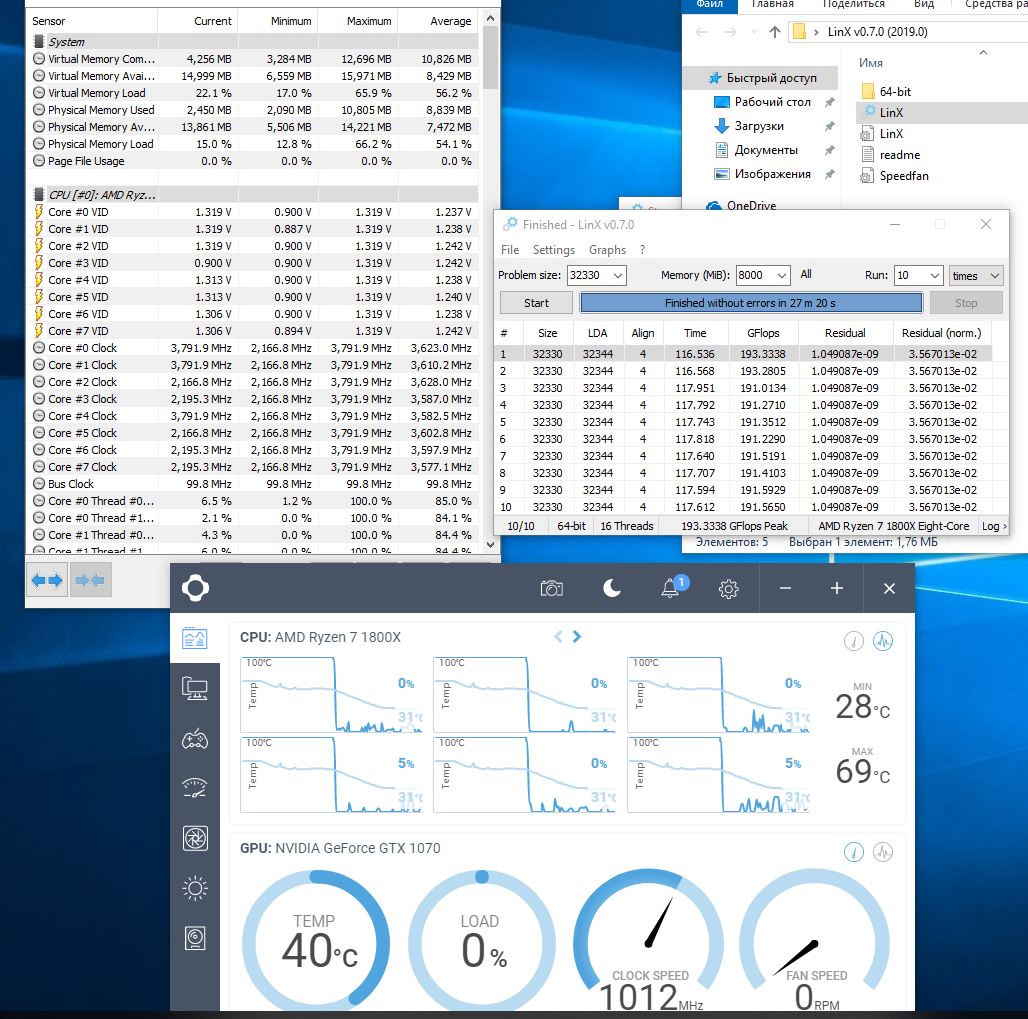1028x1019 pixels.
Task: Select the Bus Clock sensor row
Action: coord(252,484)
